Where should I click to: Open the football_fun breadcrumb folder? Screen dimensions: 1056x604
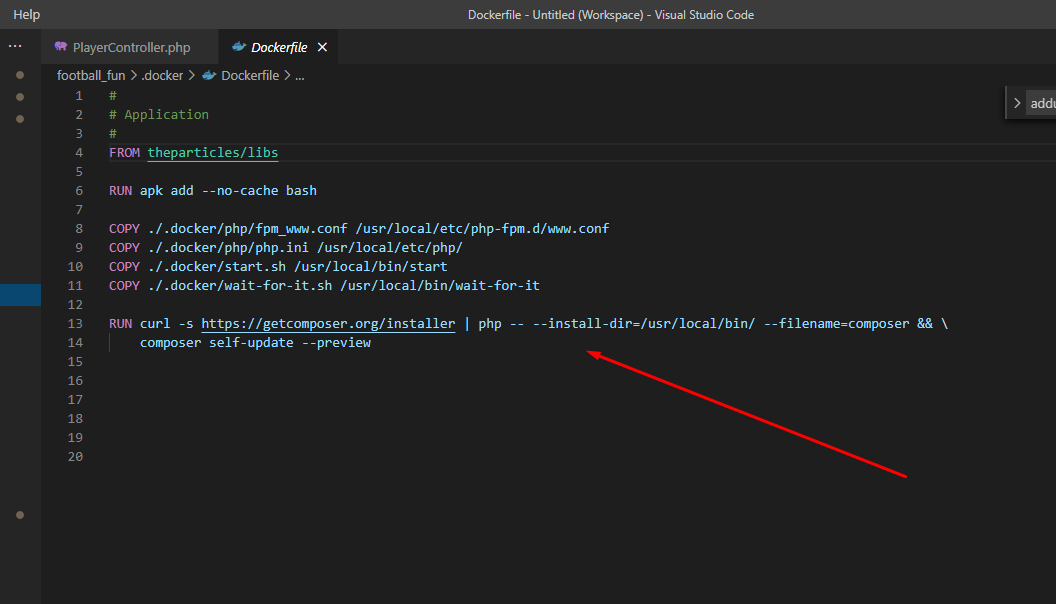pyautogui.click(x=91, y=75)
